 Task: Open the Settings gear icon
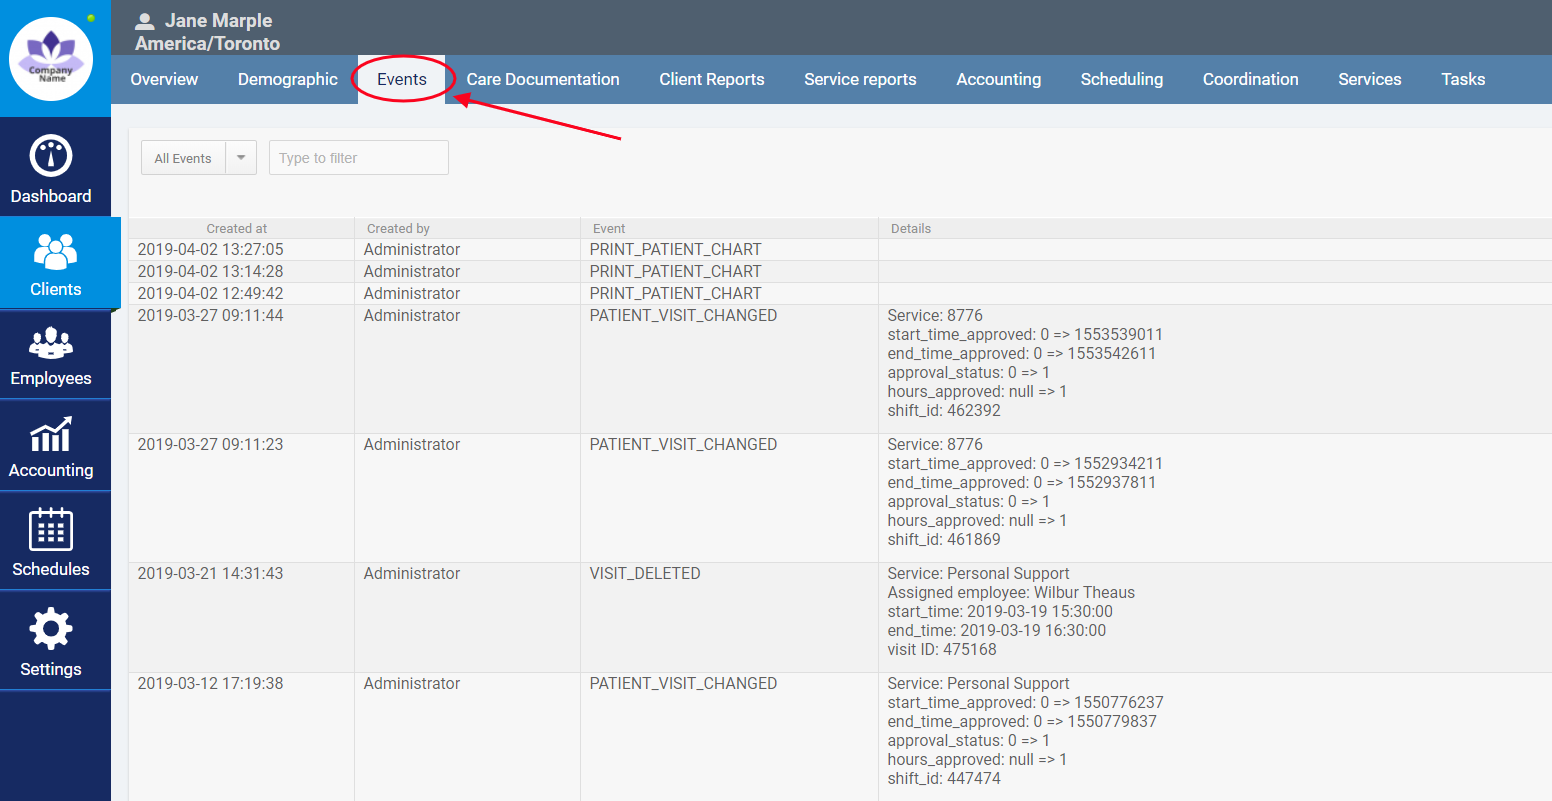coord(51,630)
